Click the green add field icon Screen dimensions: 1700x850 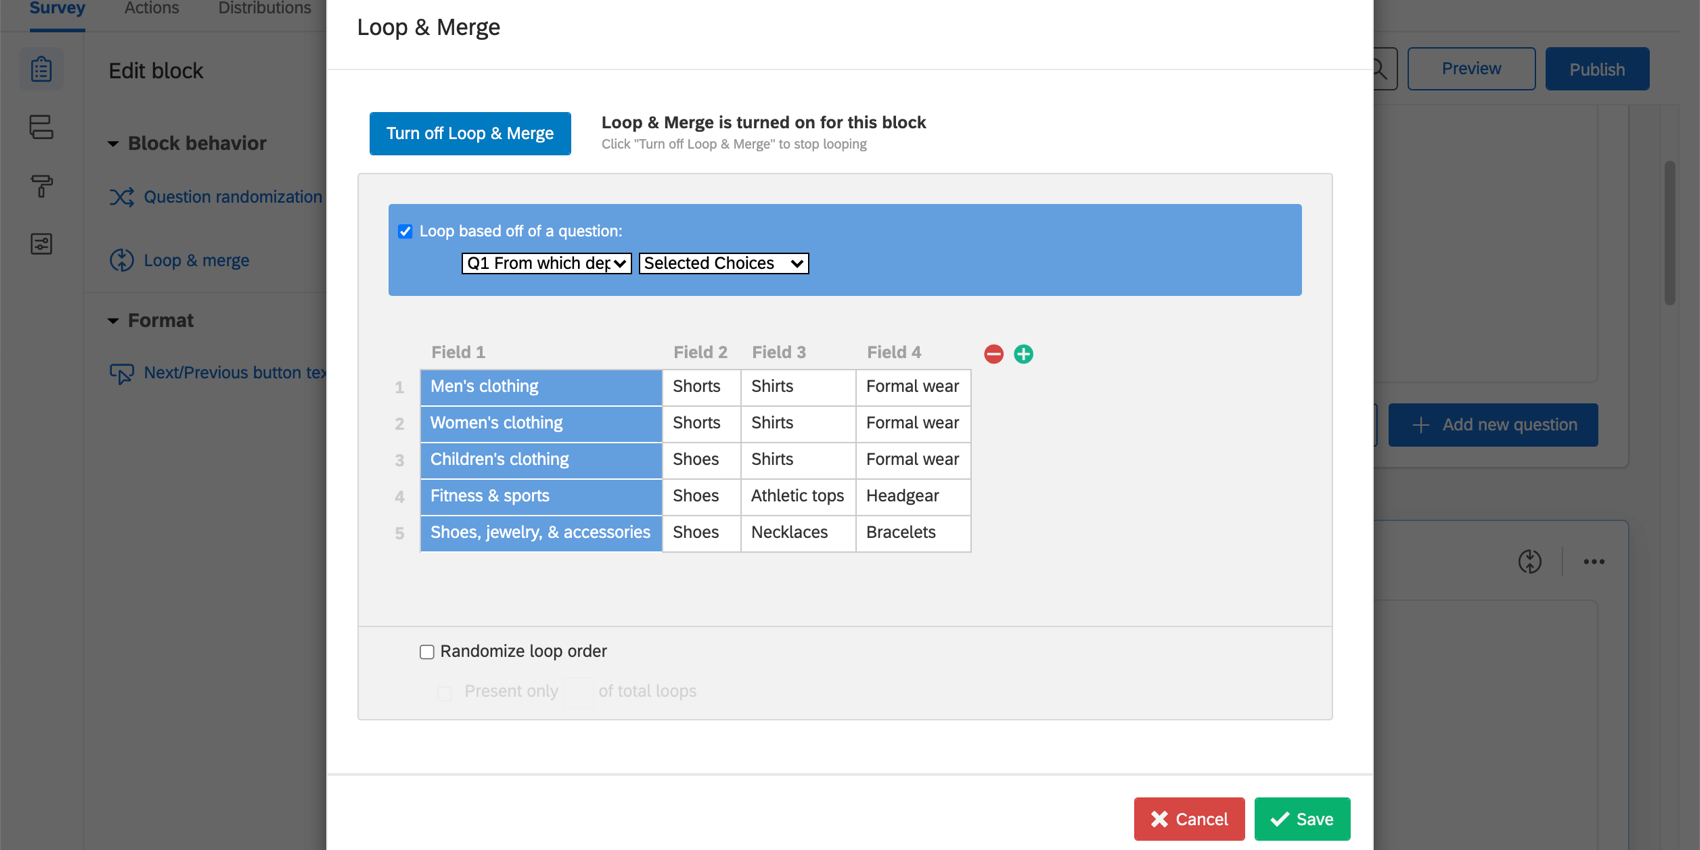(1023, 354)
